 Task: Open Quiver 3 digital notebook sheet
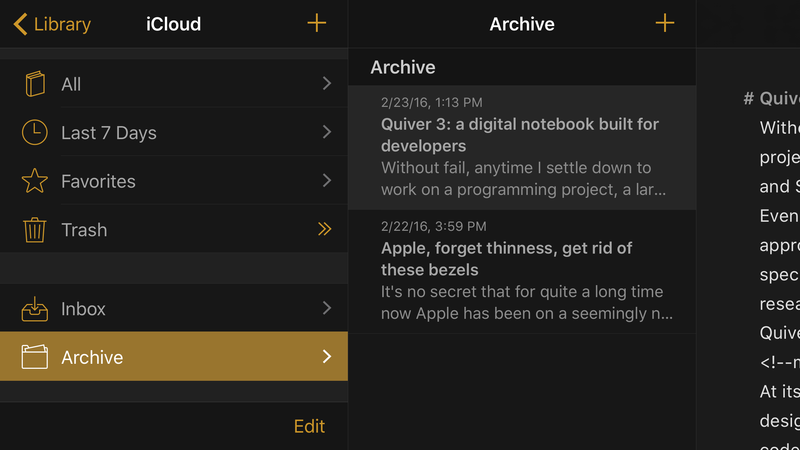[x=522, y=147]
